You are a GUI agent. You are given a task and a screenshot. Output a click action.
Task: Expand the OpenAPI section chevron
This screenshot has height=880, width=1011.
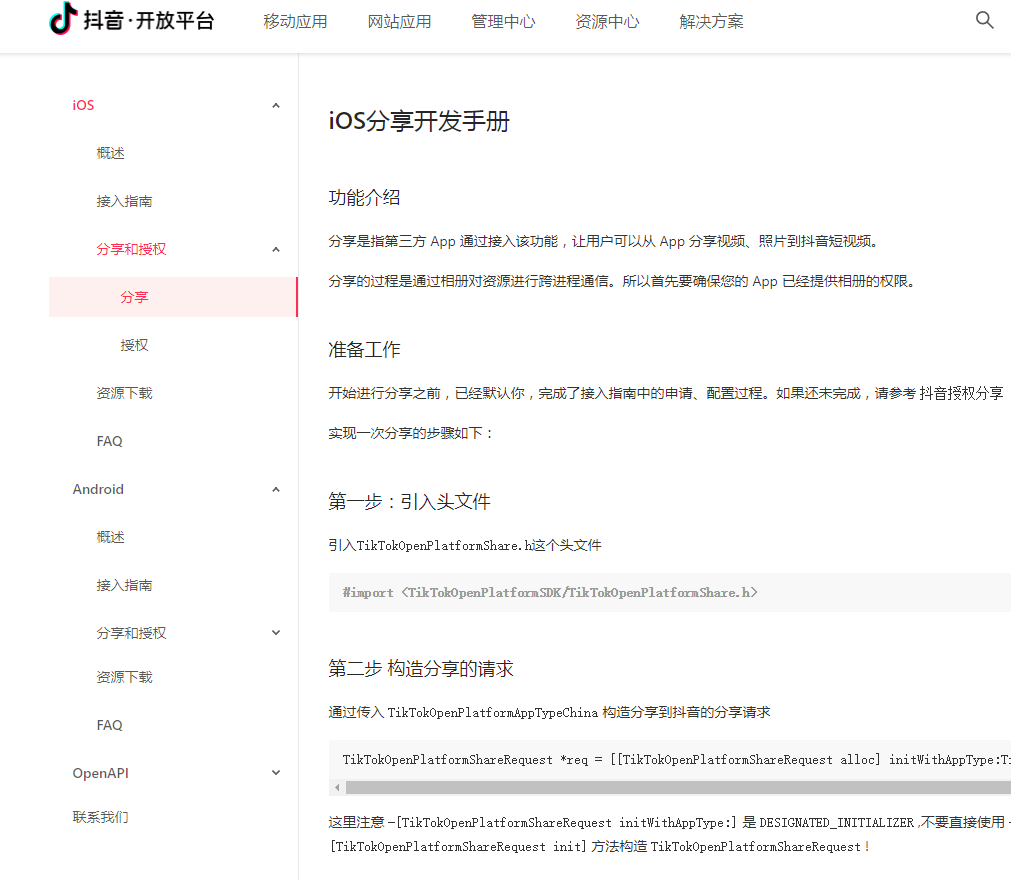pyautogui.click(x=276, y=773)
